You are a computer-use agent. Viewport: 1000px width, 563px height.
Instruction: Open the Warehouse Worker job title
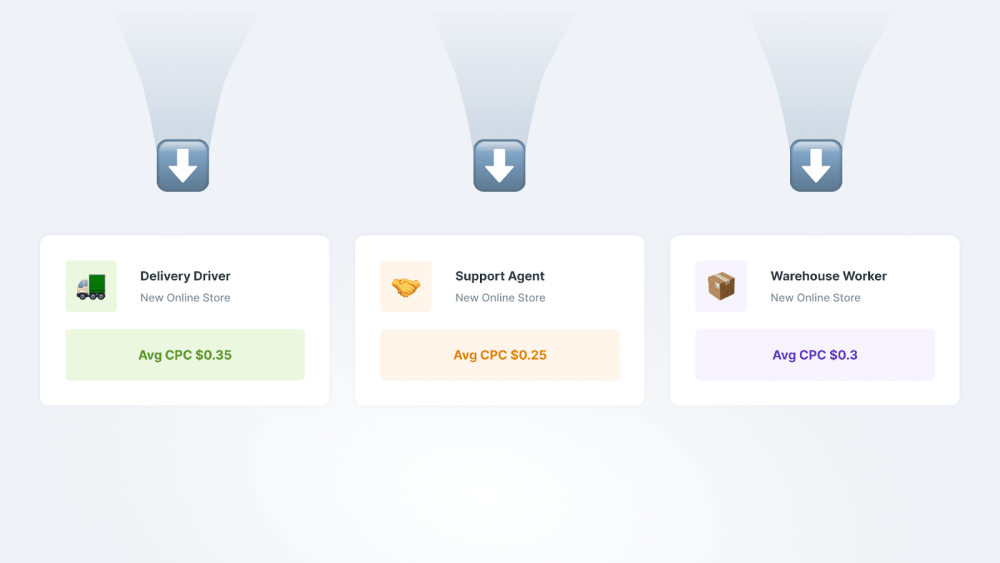coord(828,276)
